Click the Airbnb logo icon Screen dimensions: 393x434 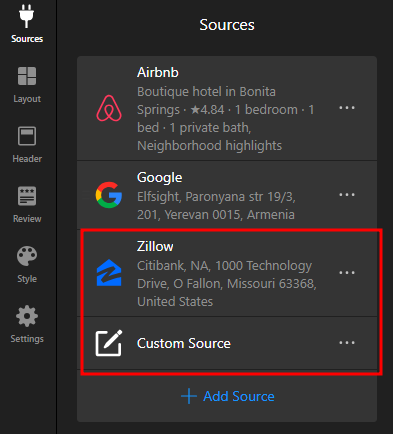[x=109, y=108]
